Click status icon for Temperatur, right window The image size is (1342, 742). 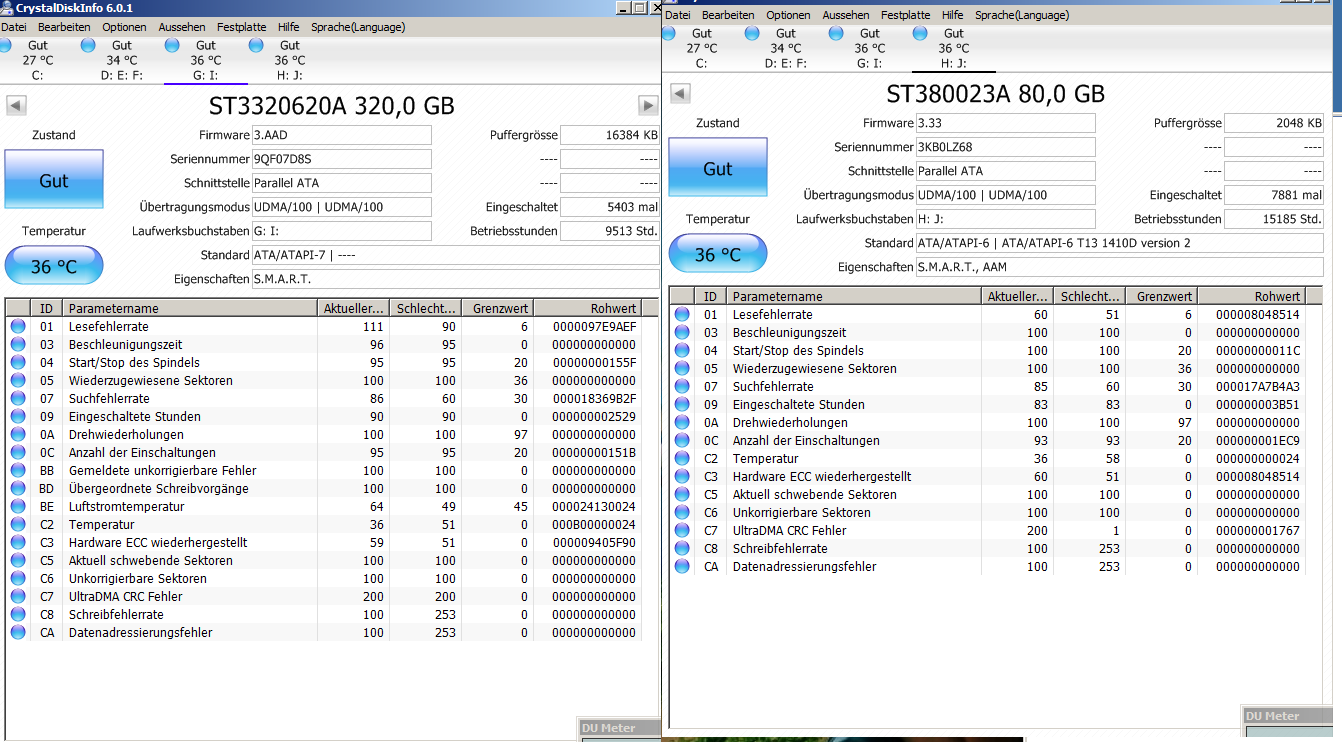(682, 458)
